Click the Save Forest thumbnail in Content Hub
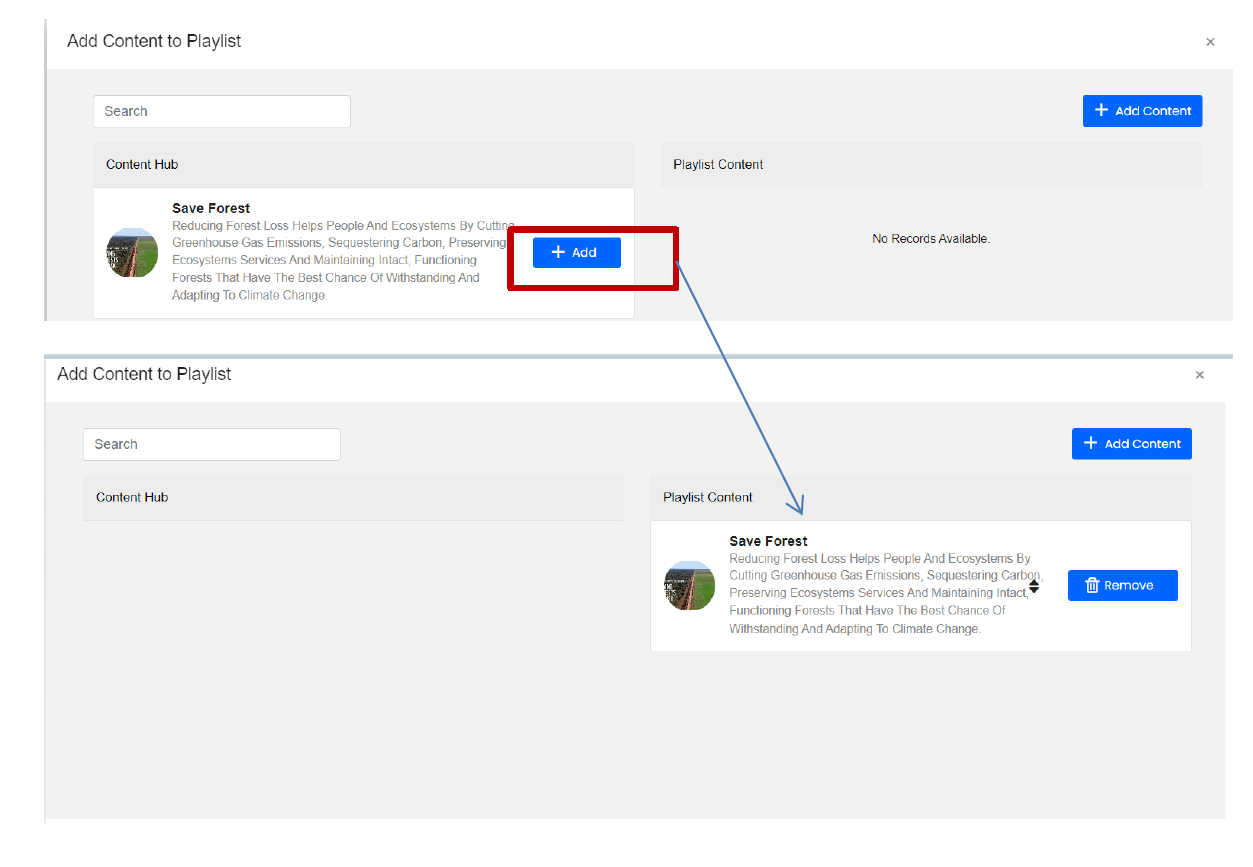 [x=132, y=253]
